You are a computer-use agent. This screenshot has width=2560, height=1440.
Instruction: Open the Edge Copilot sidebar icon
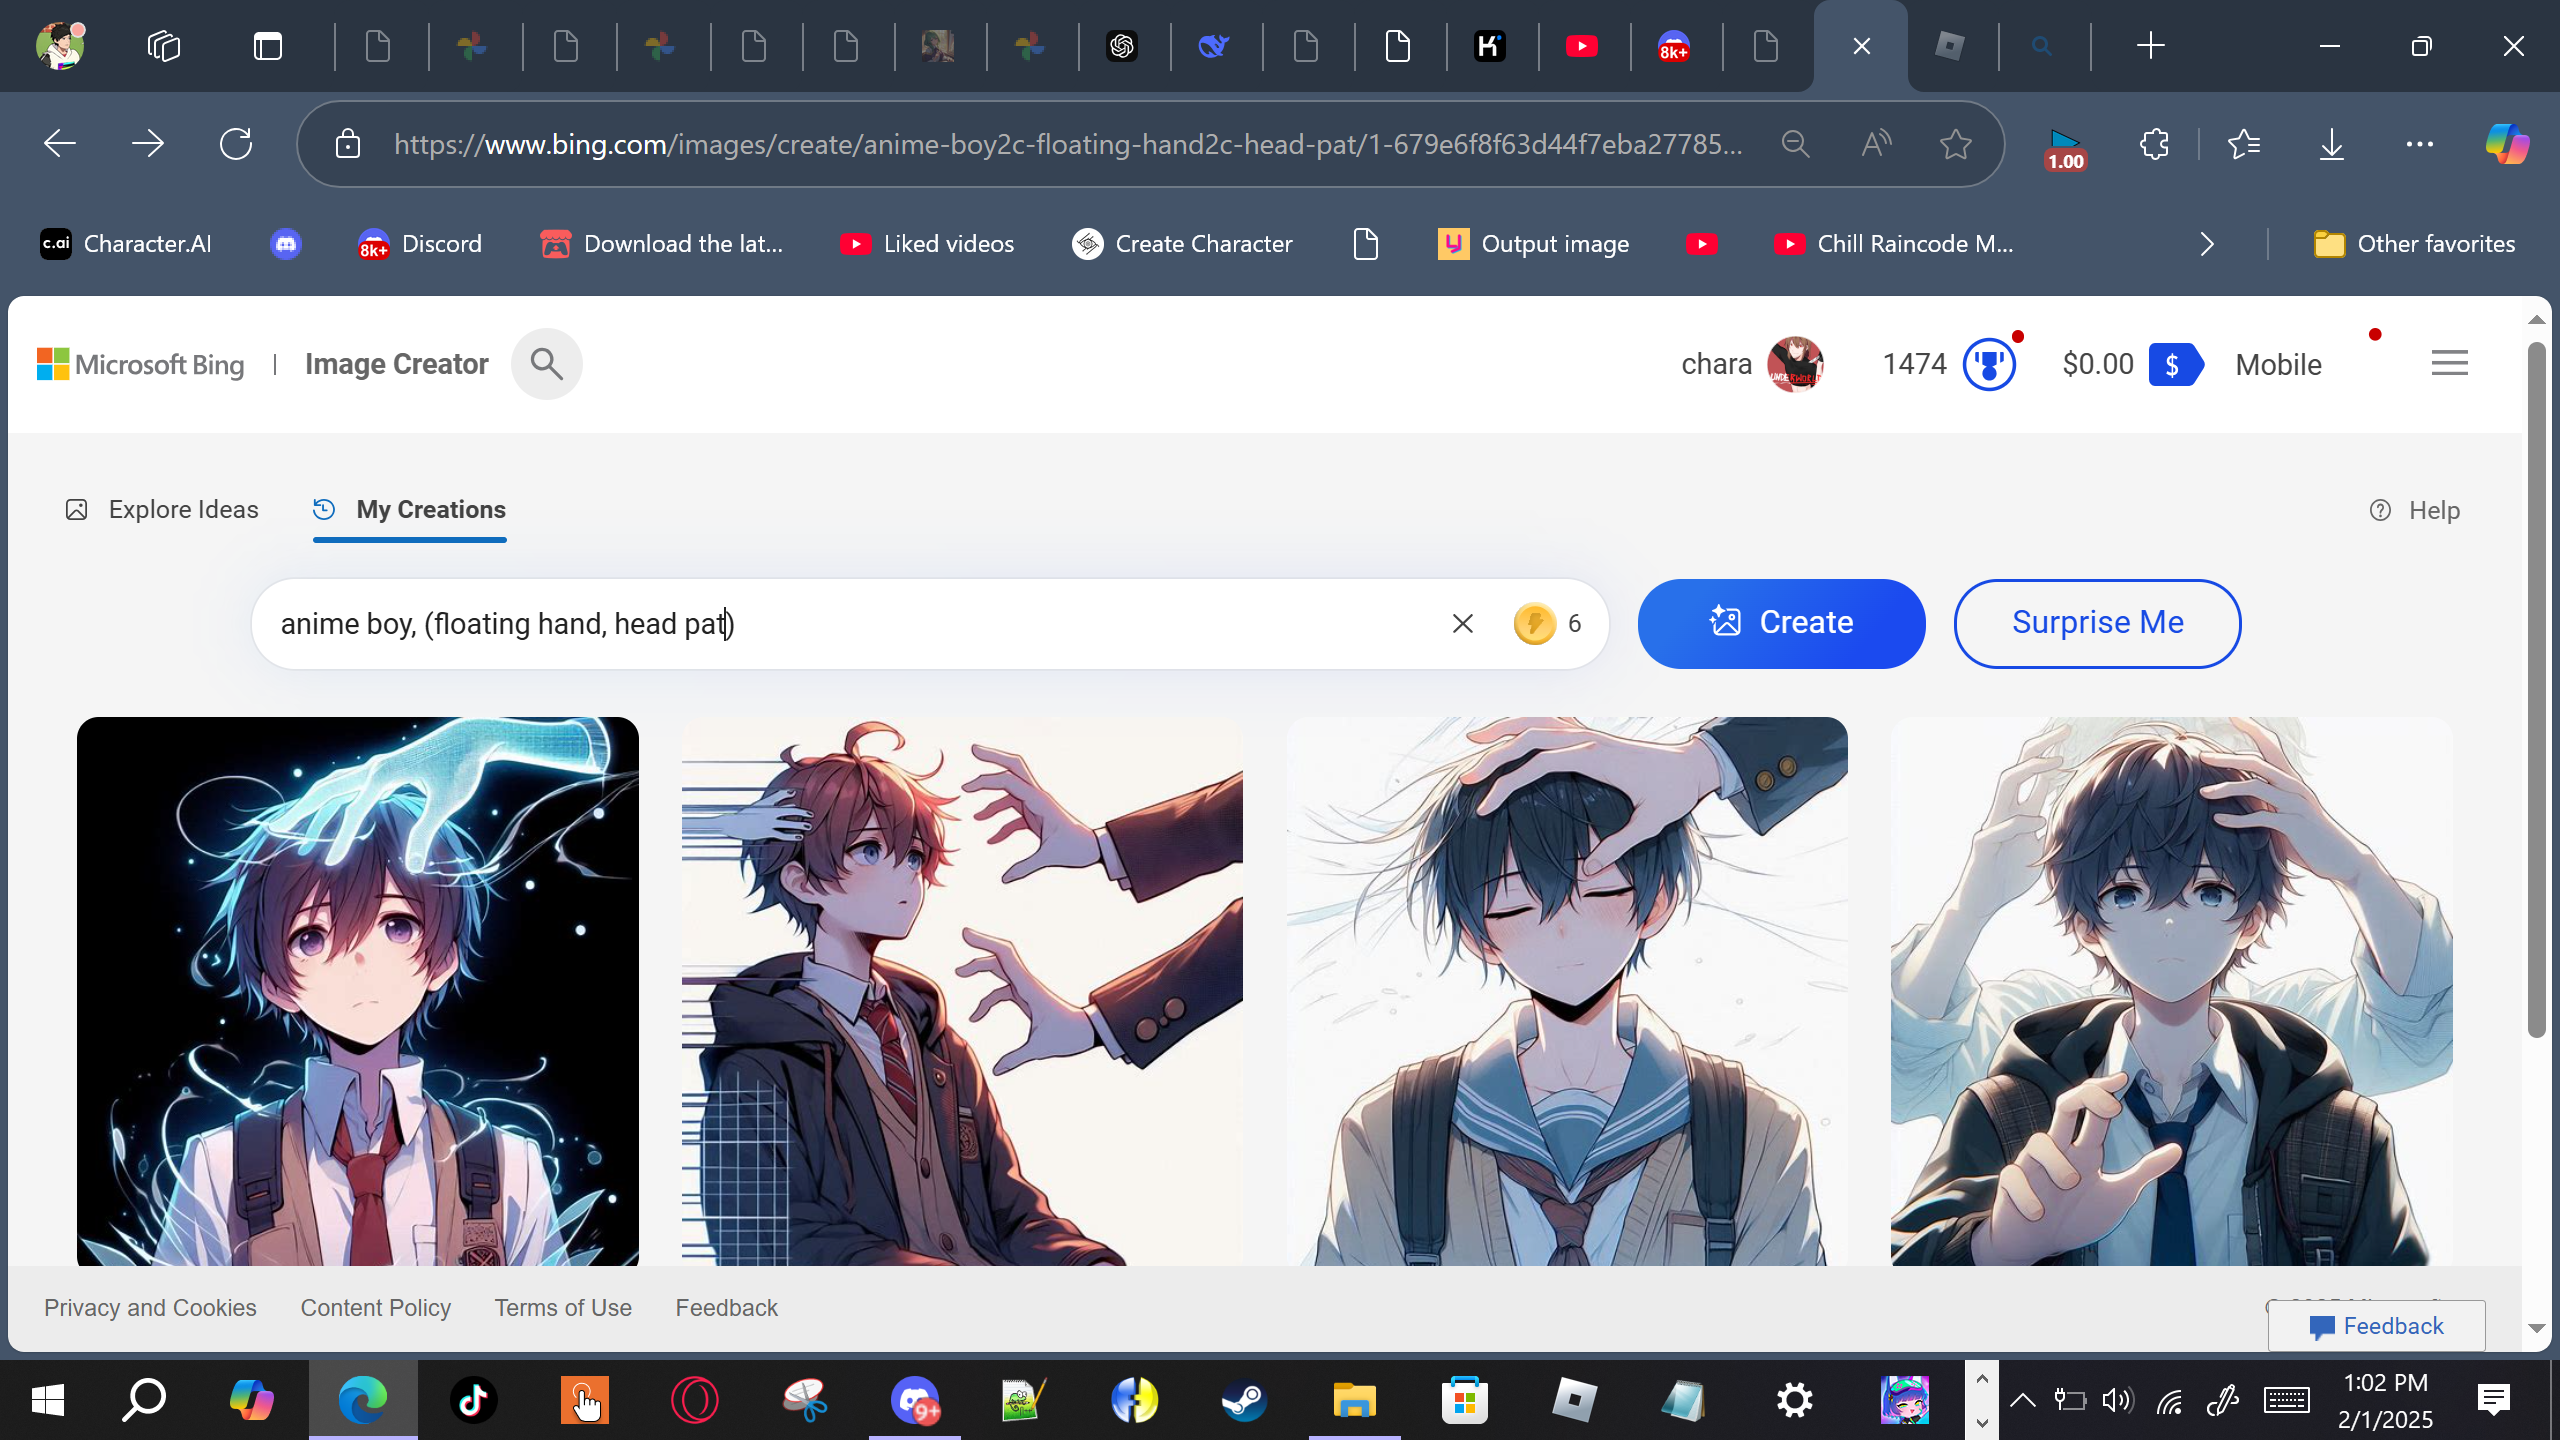pyautogui.click(x=2506, y=145)
